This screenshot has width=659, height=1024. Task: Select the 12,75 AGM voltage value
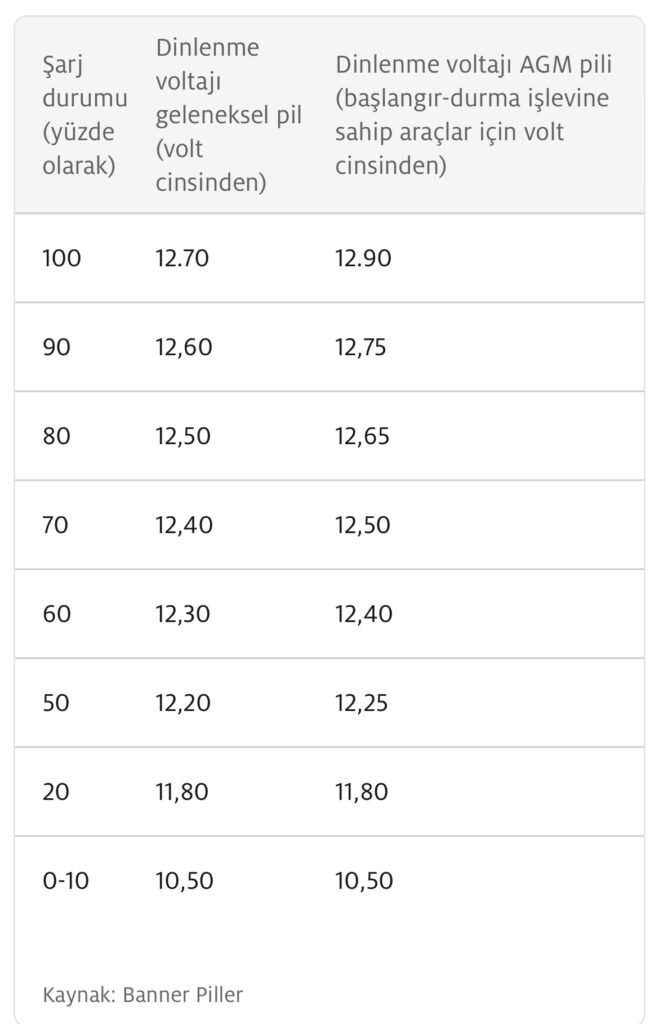coord(360,347)
